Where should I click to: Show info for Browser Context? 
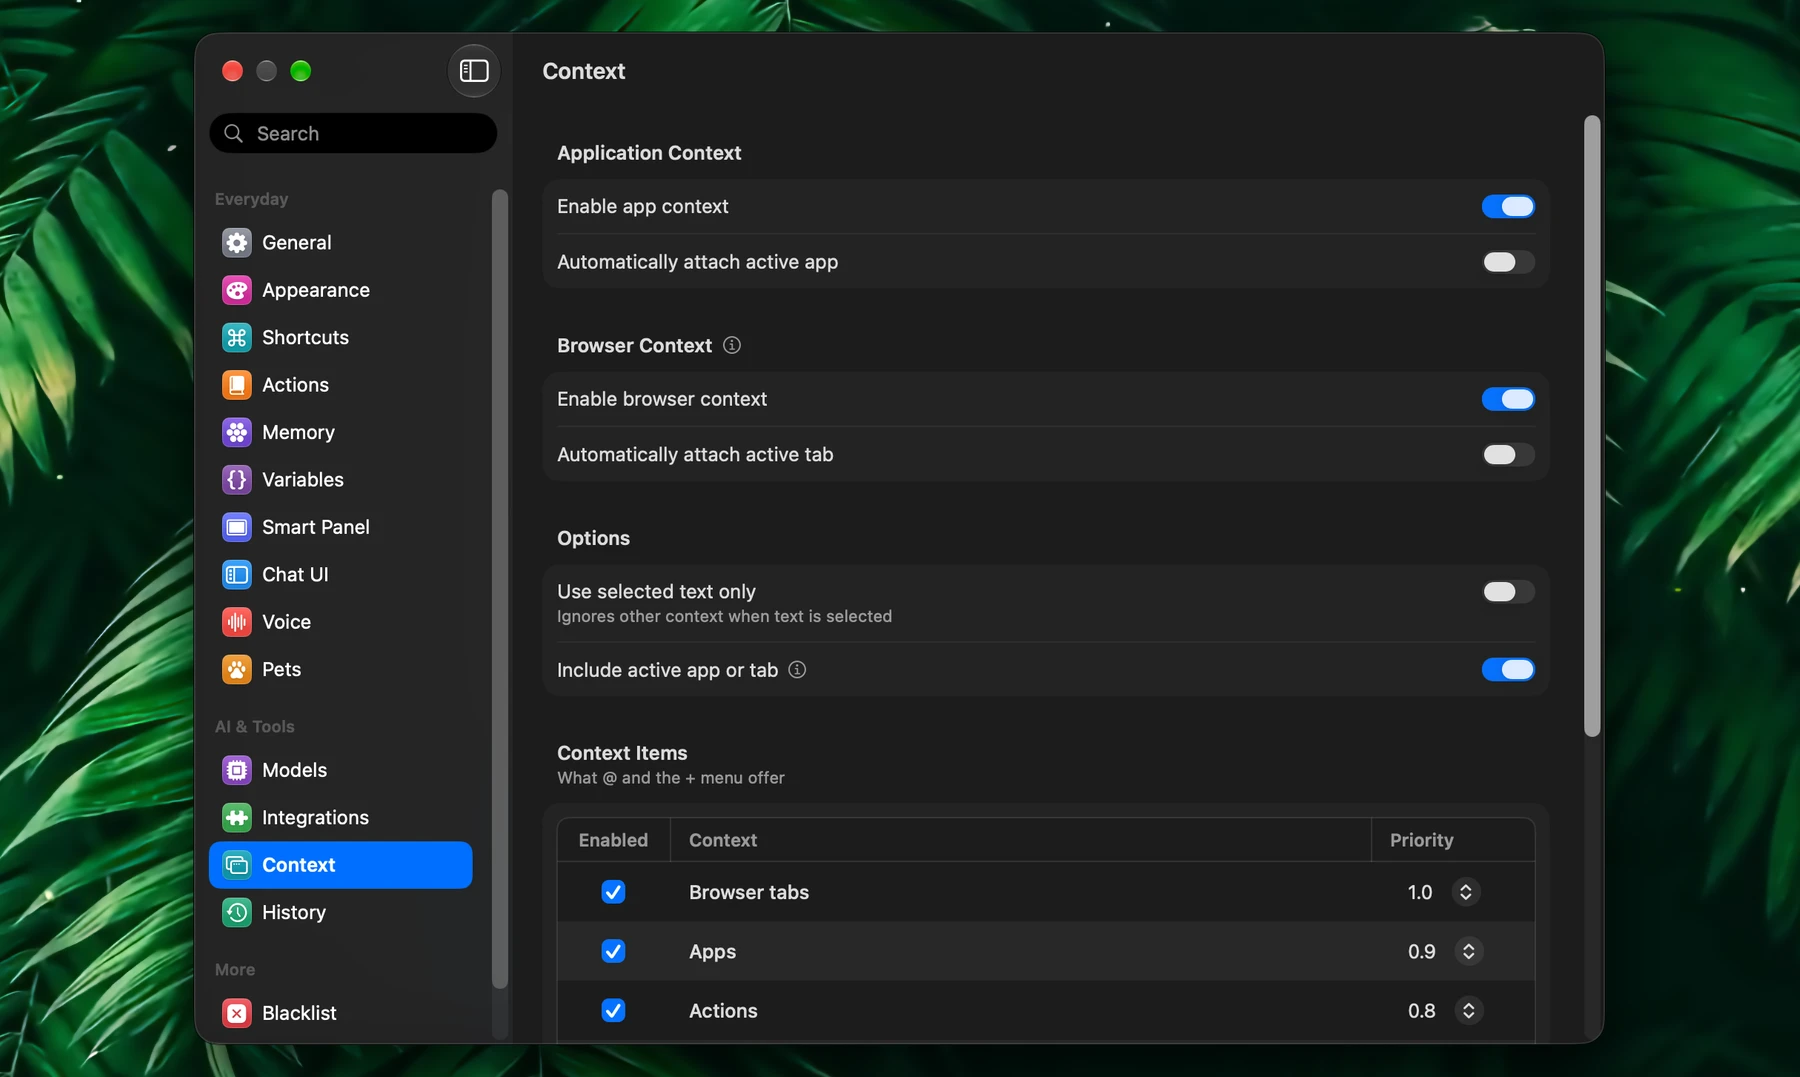tap(732, 345)
